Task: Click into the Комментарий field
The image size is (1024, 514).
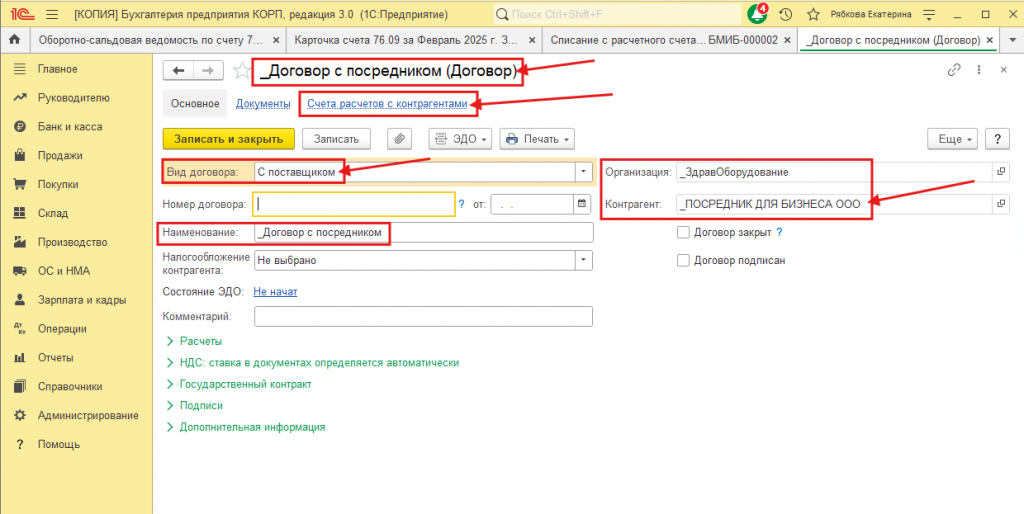Action: click(423, 316)
